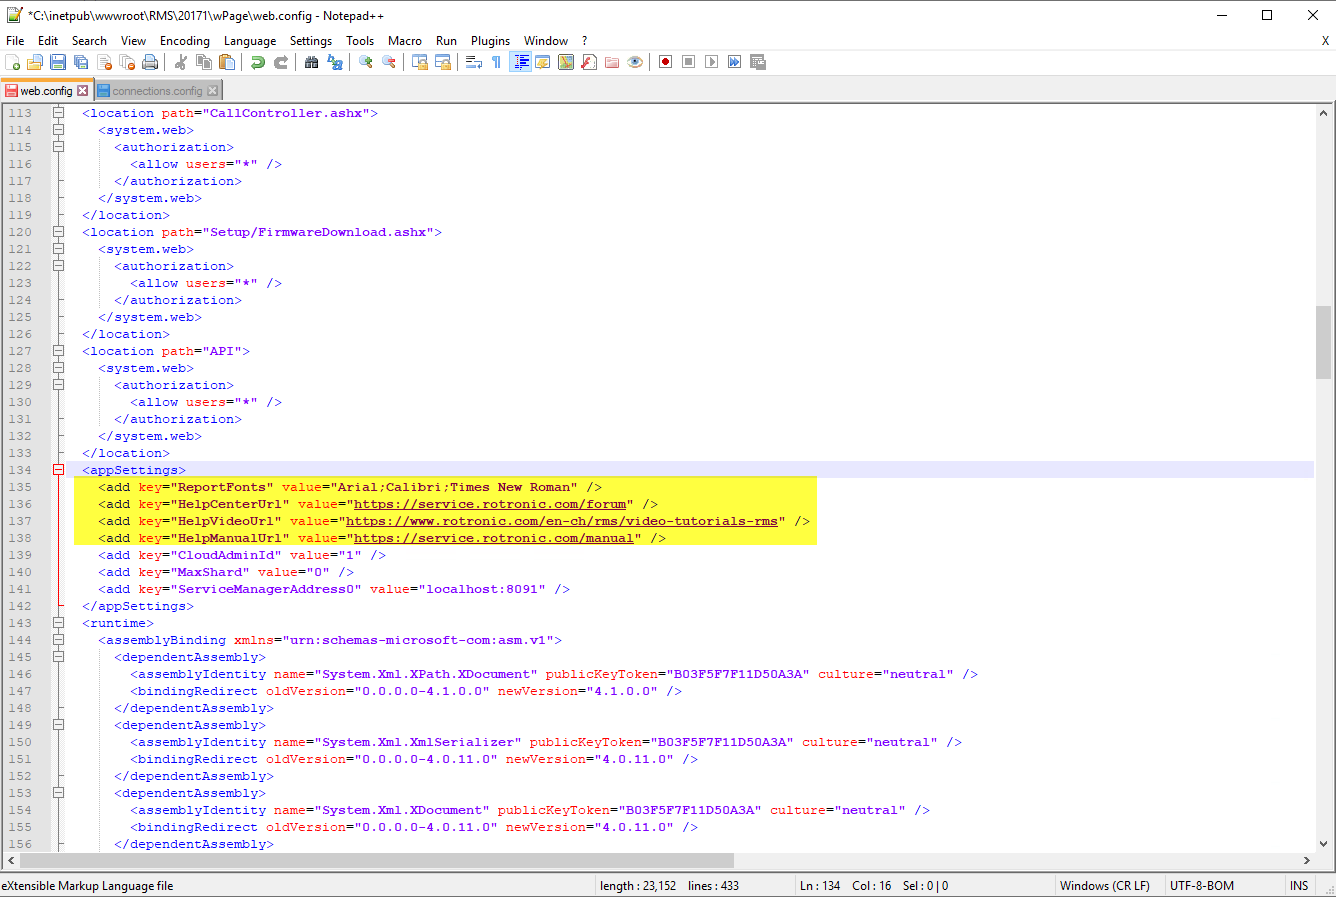Open the Language menu

pyautogui.click(x=250, y=41)
